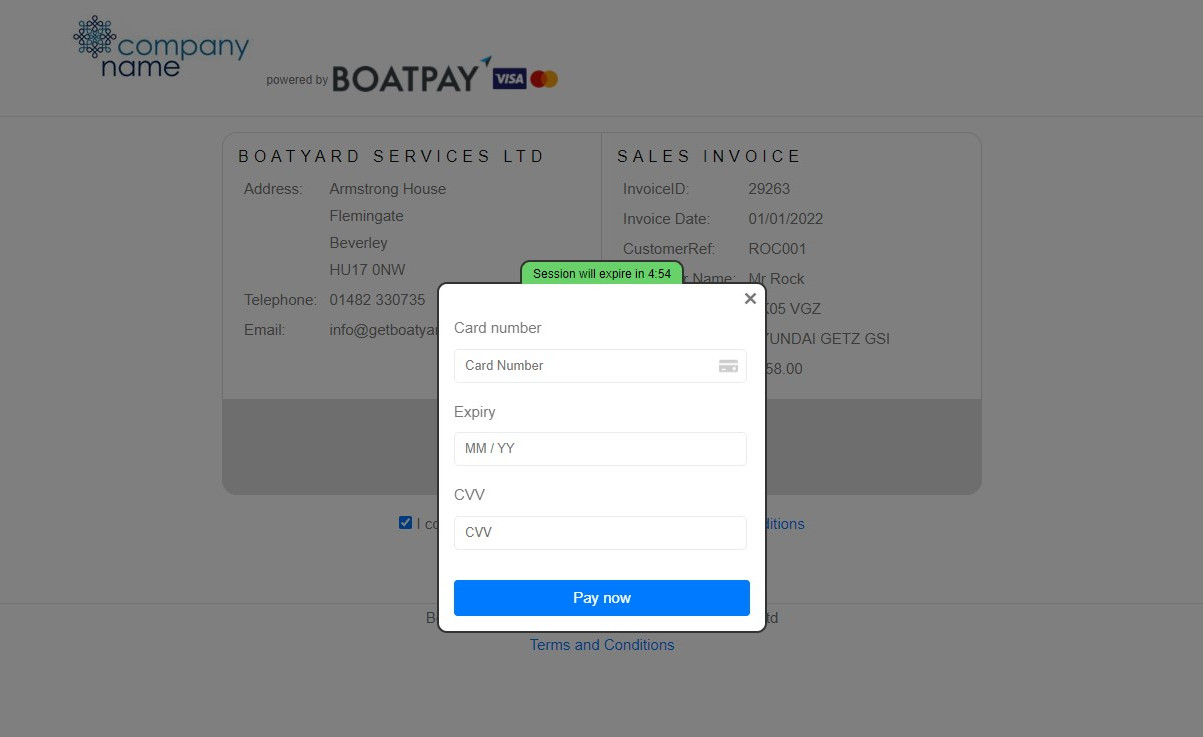The image size is (1203, 737).
Task: Click the 'Card number' label in the dialog
Action: (x=497, y=328)
